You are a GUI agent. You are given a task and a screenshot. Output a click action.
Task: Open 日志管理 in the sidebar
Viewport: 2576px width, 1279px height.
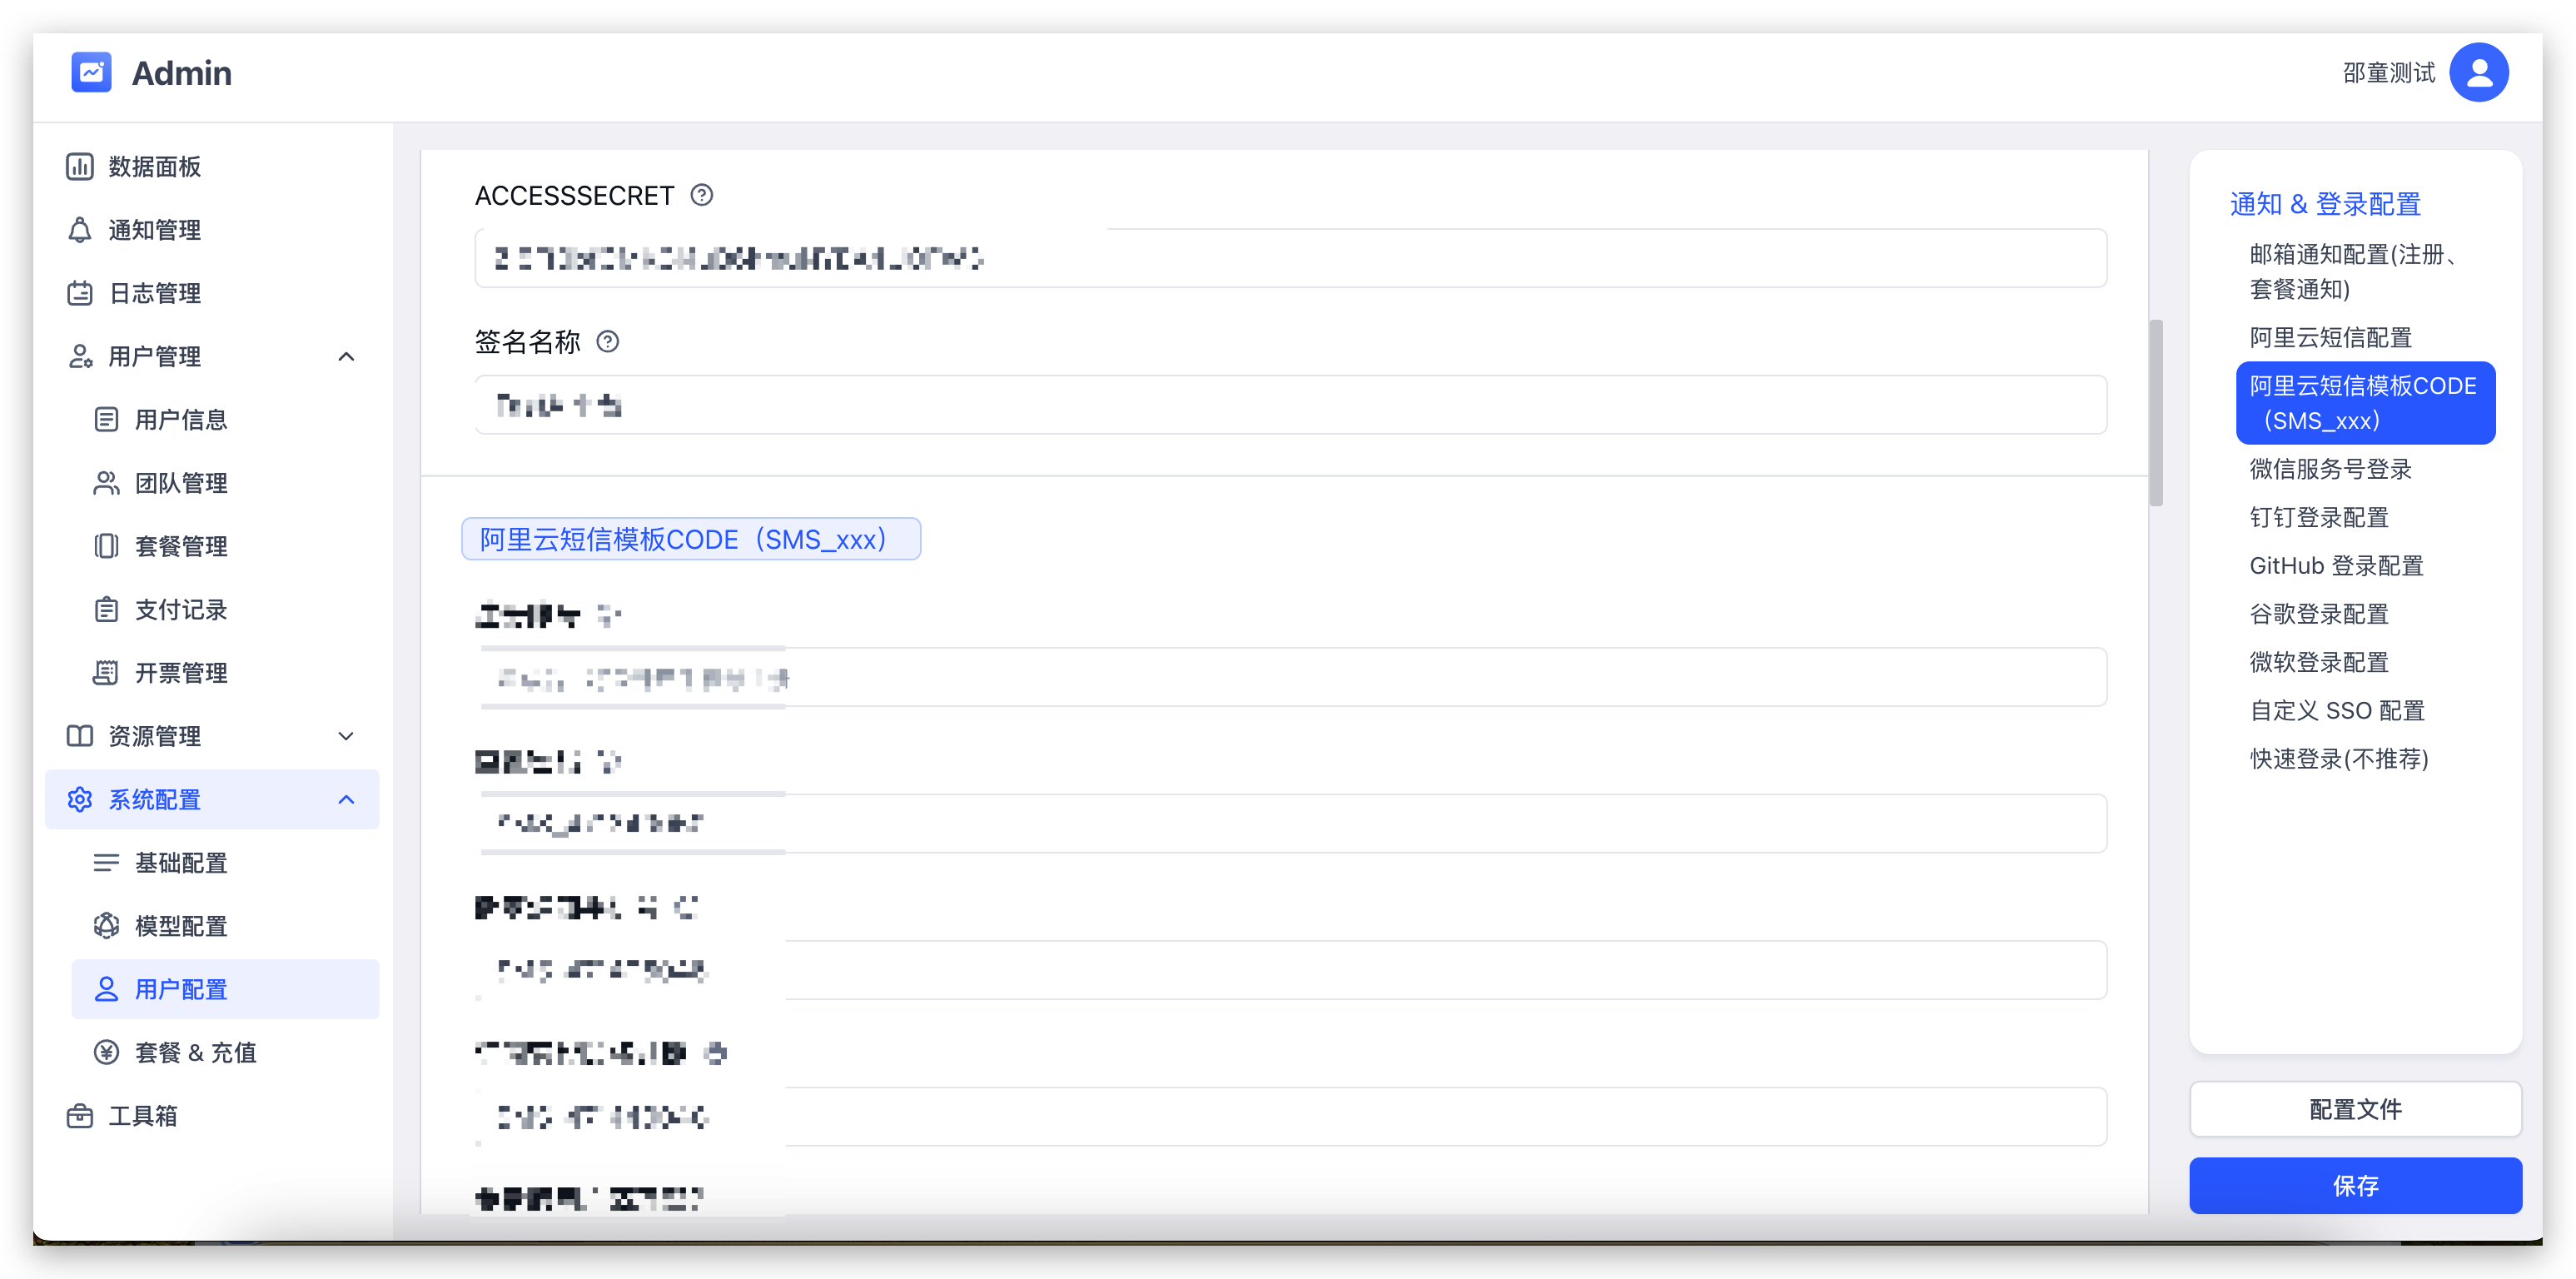click(154, 293)
